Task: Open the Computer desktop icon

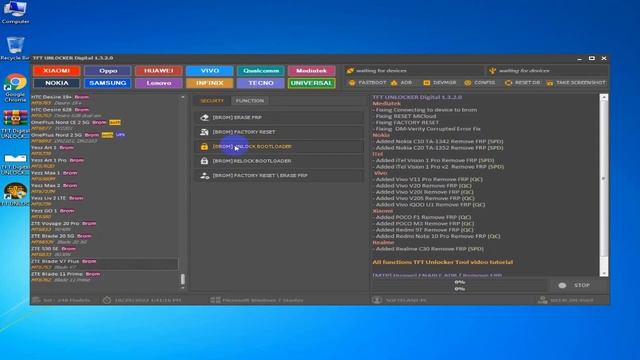Action: click(15, 12)
